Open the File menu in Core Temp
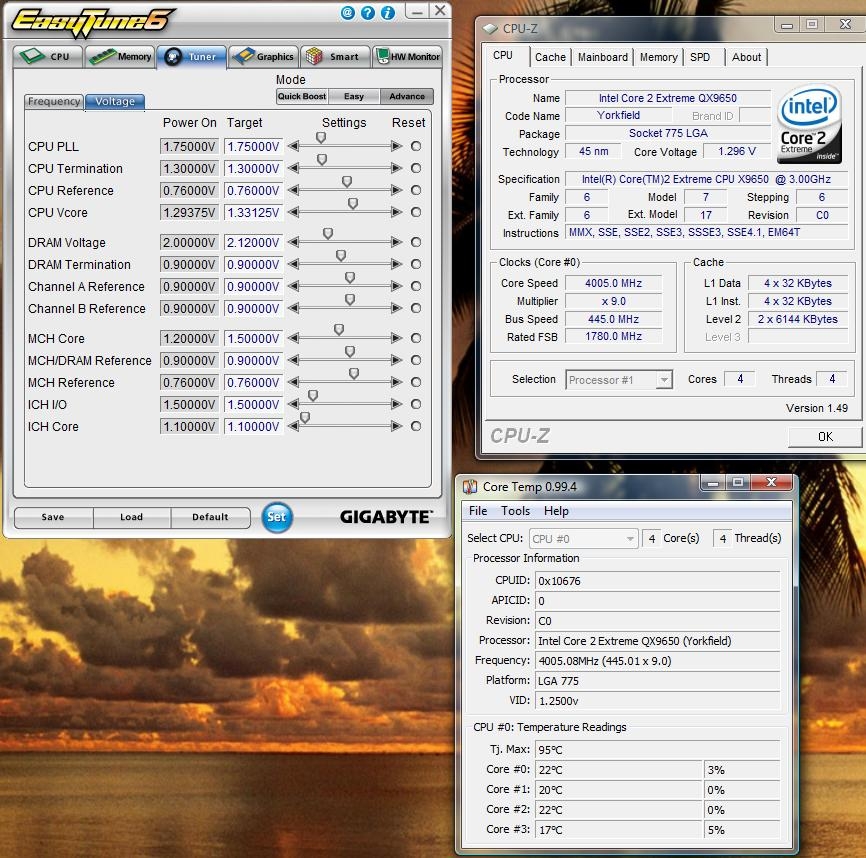This screenshot has height=858, width=866. pyautogui.click(x=478, y=511)
